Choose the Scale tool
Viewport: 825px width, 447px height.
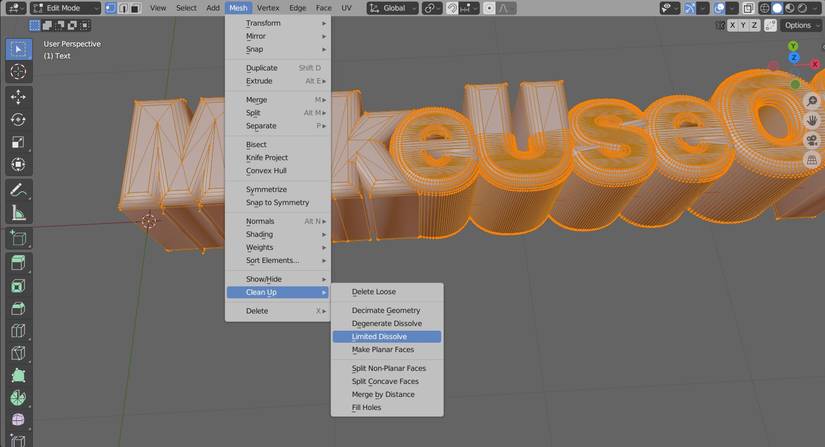tap(18, 143)
